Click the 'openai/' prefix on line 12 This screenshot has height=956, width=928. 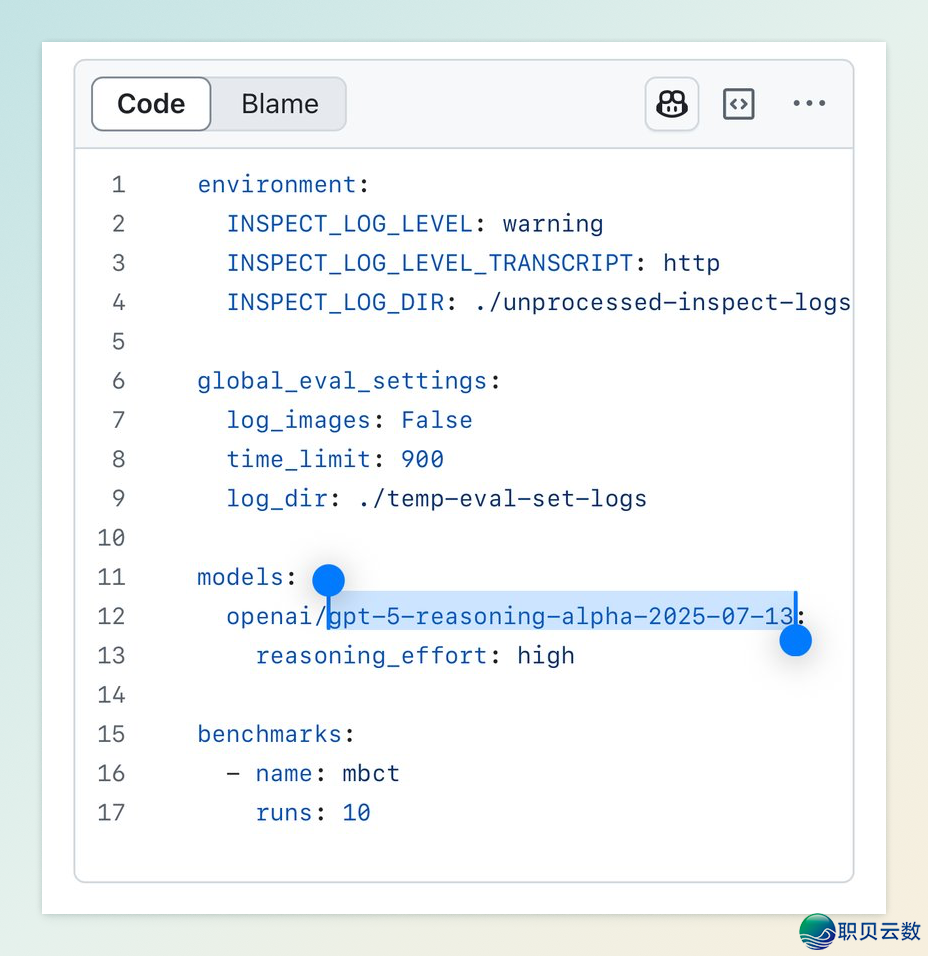(x=277, y=616)
